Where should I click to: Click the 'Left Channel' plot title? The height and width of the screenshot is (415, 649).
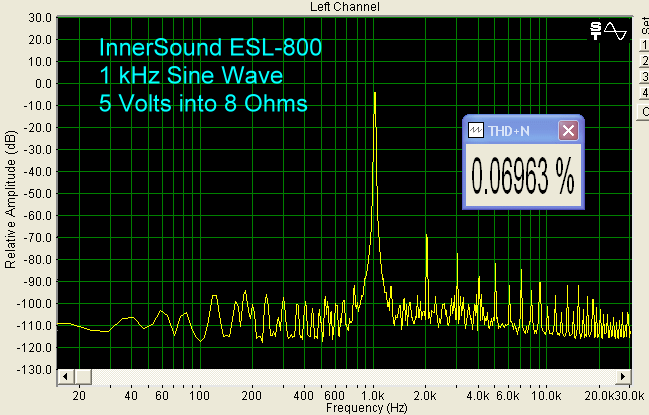tap(345, 7)
